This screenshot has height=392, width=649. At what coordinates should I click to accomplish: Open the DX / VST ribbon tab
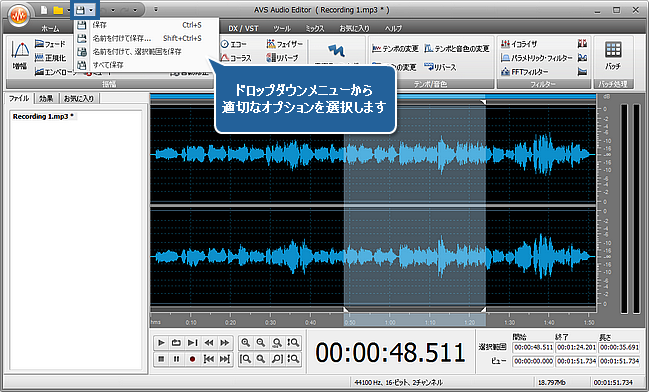[x=243, y=28]
